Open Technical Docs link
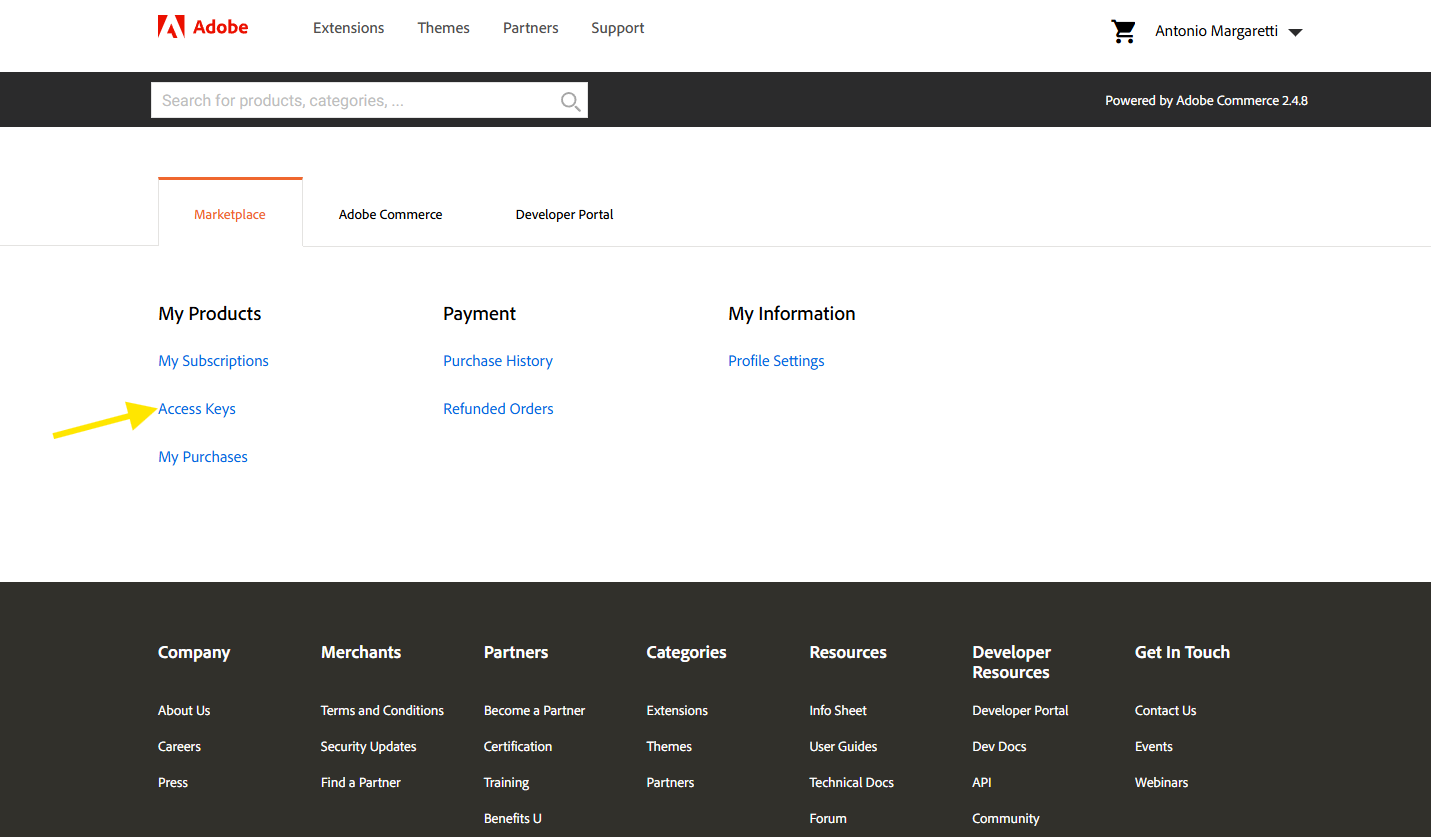The width and height of the screenshot is (1431, 837). (x=852, y=782)
